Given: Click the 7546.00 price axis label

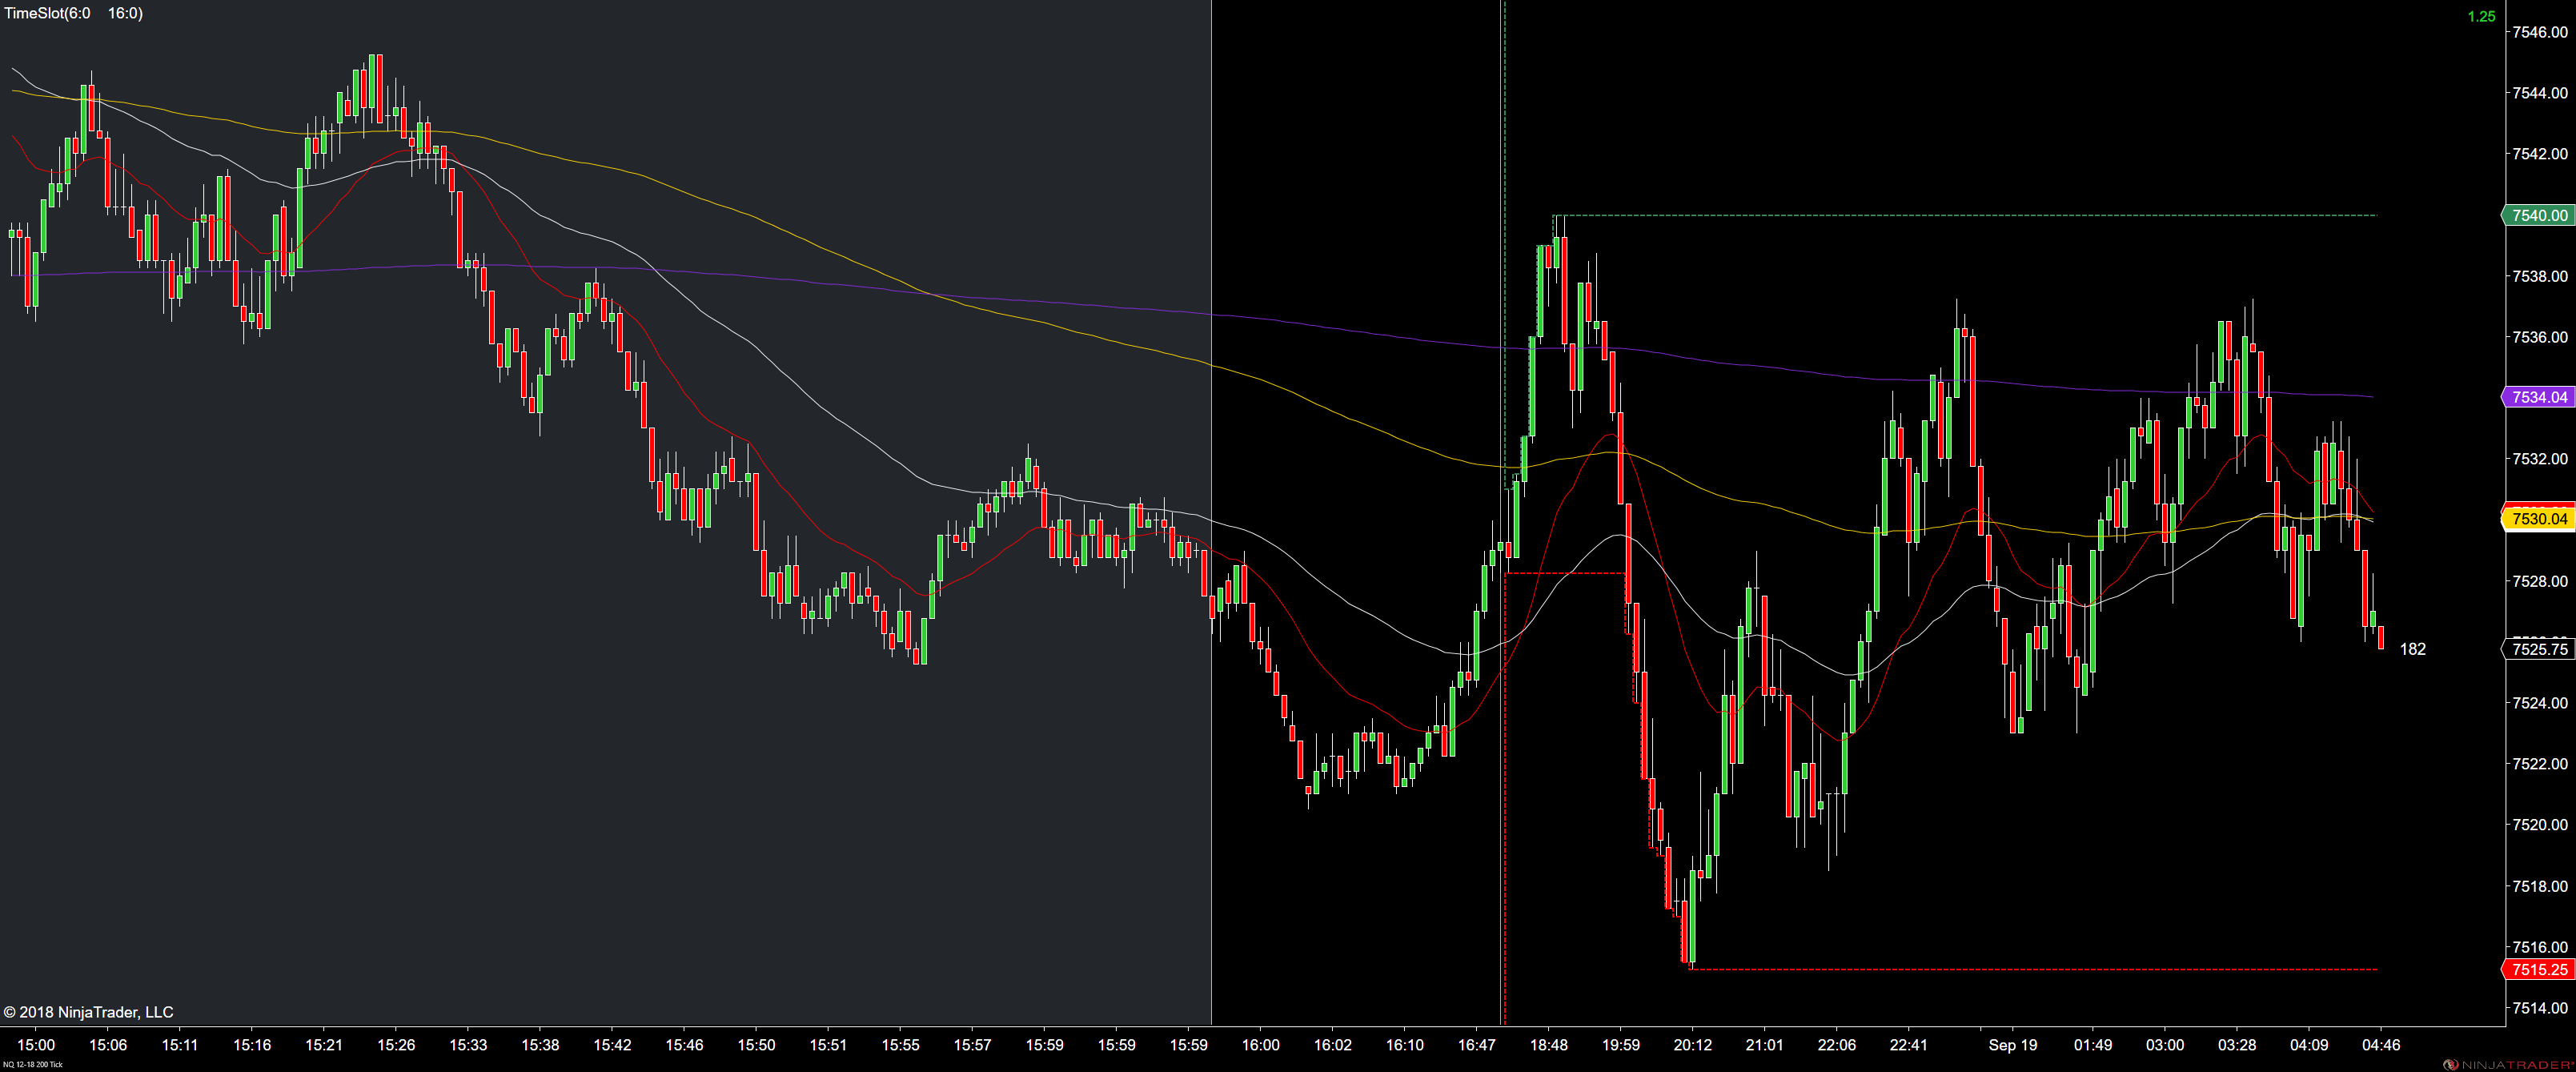Looking at the screenshot, I should (2539, 32).
